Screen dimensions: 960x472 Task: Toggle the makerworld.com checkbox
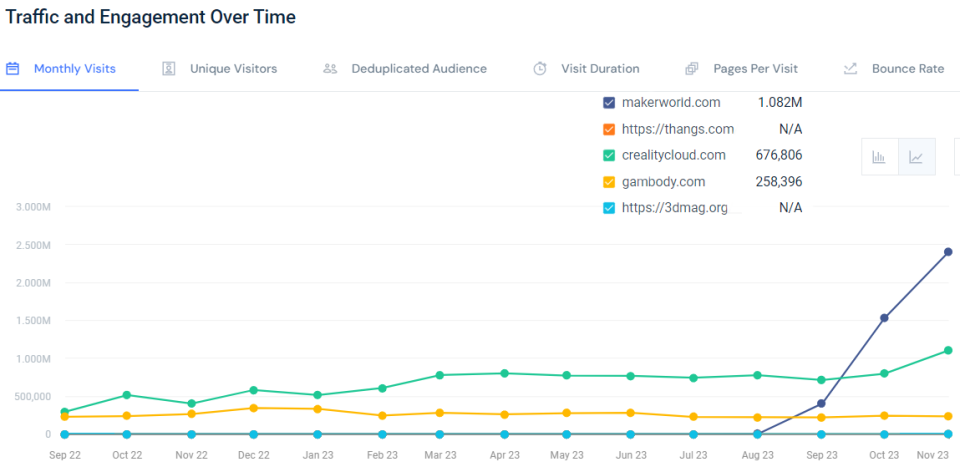609,103
